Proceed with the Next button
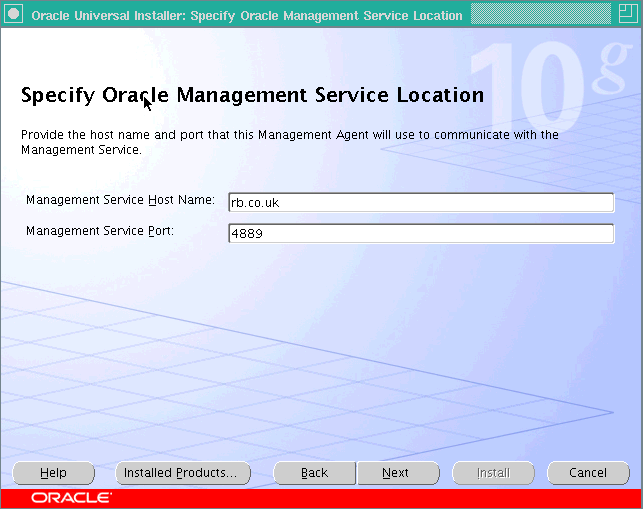The width and height of the screenshot is (643, 509). pyautogui.click(x=396, y=473)
